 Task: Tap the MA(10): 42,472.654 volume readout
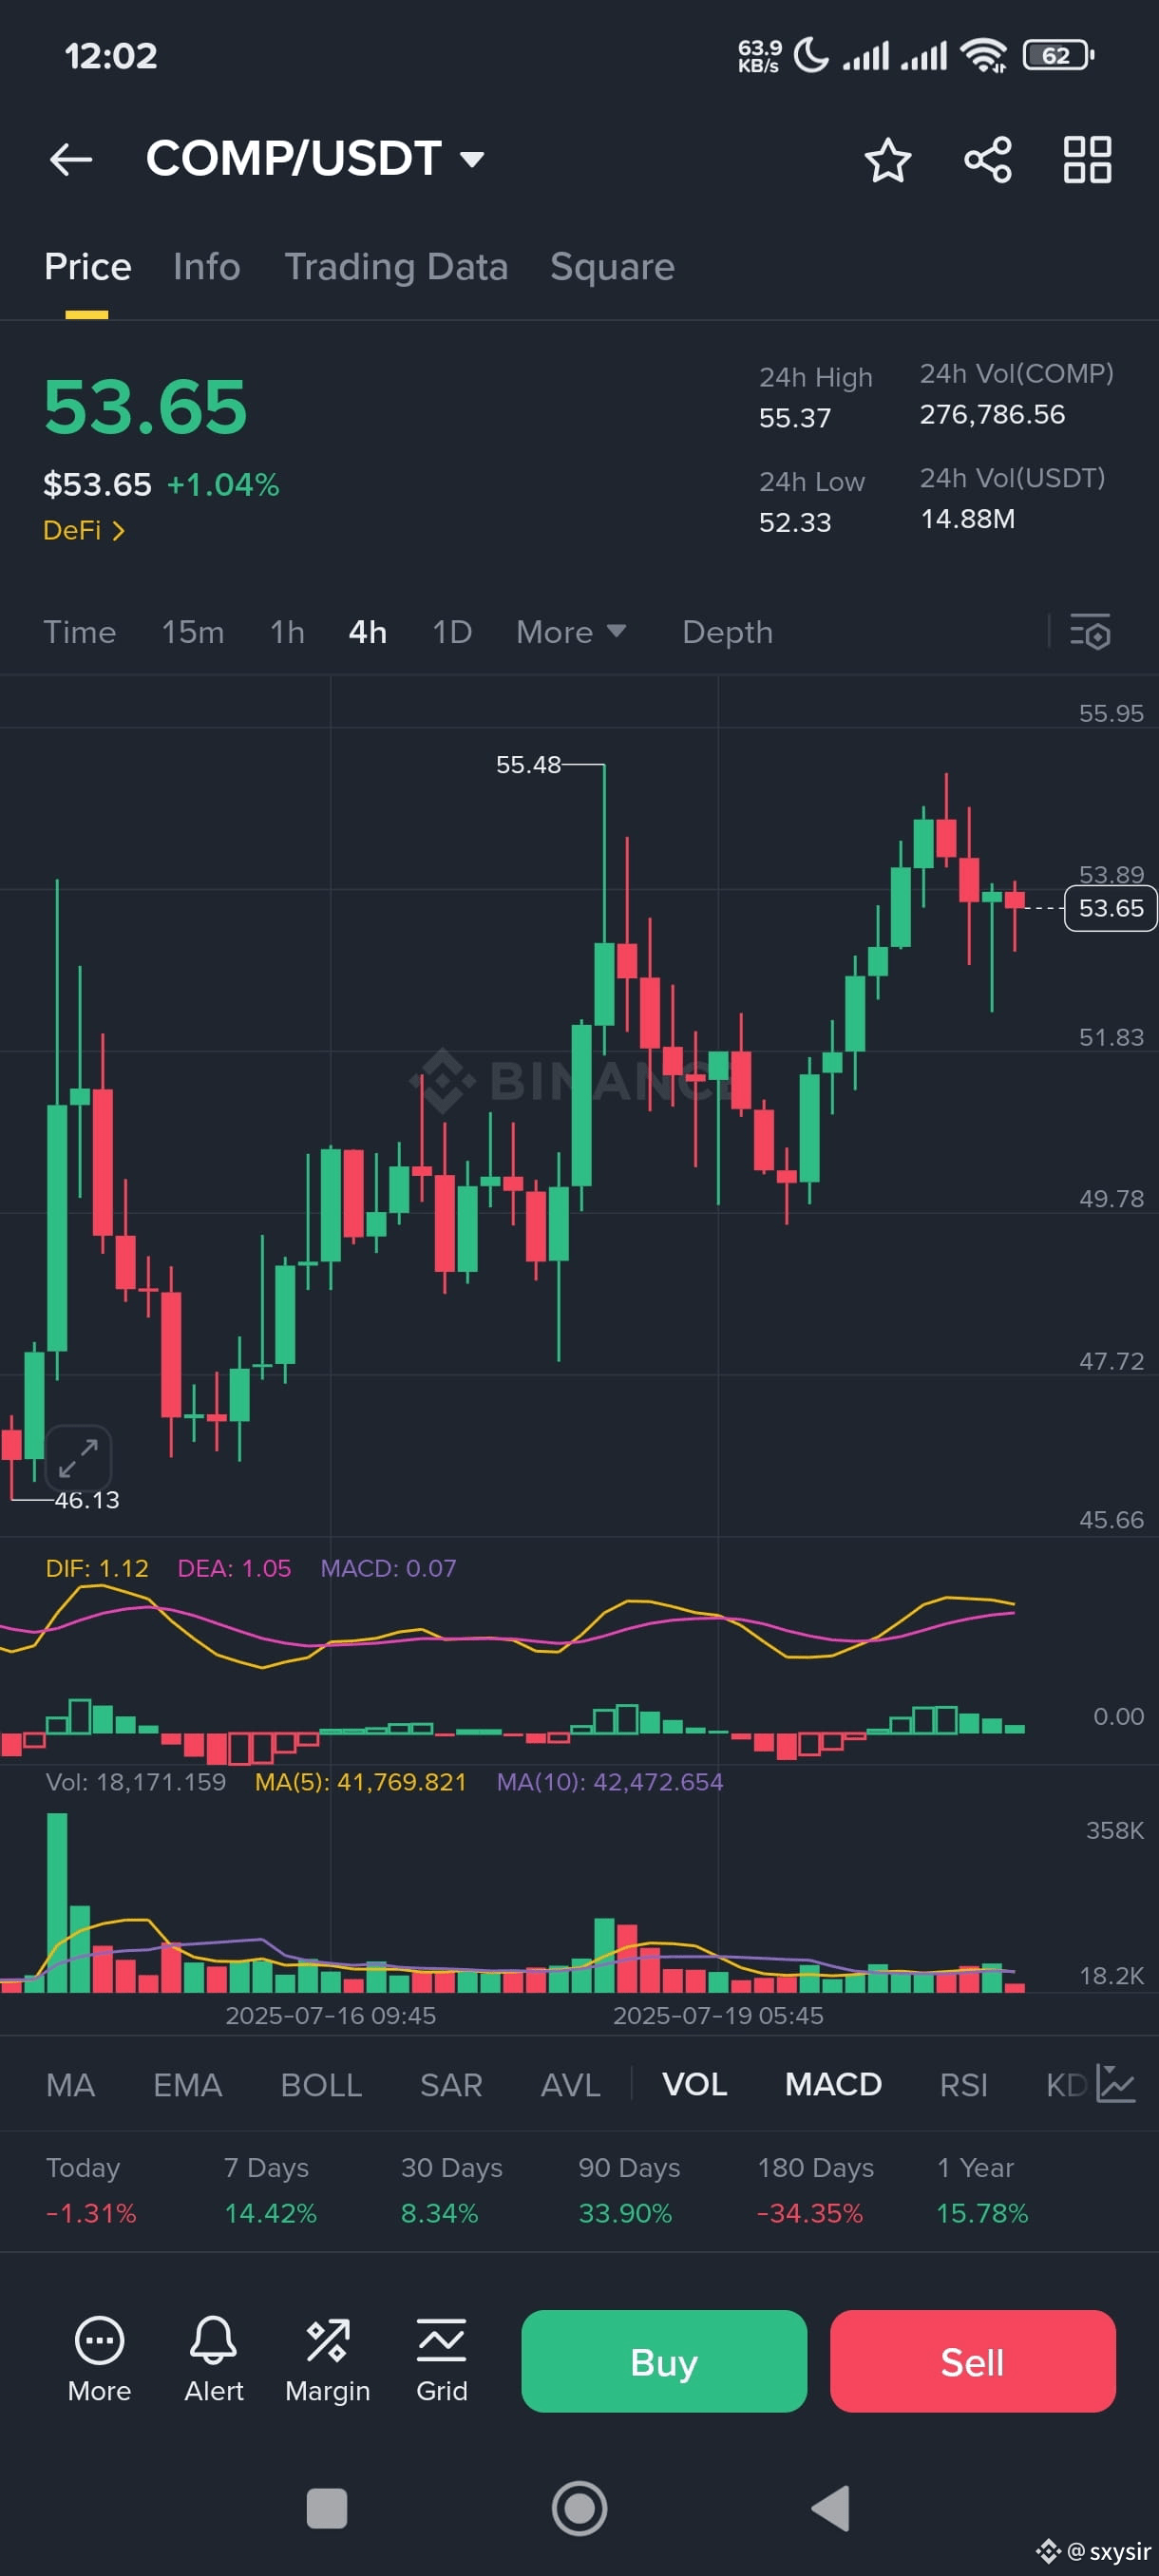(610, 1782)
